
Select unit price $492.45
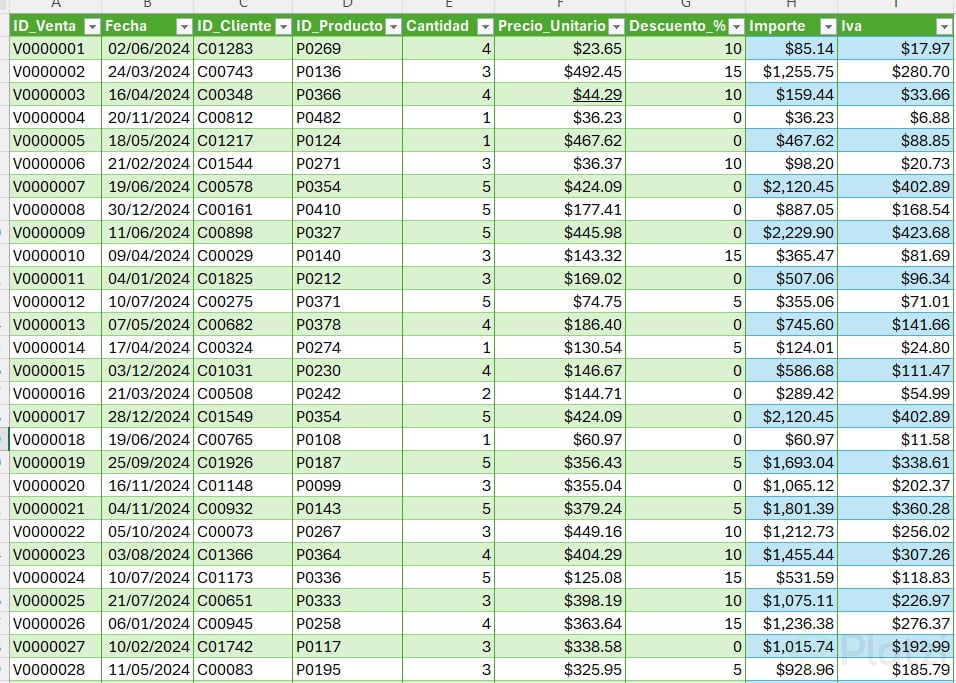click(560, 72)
